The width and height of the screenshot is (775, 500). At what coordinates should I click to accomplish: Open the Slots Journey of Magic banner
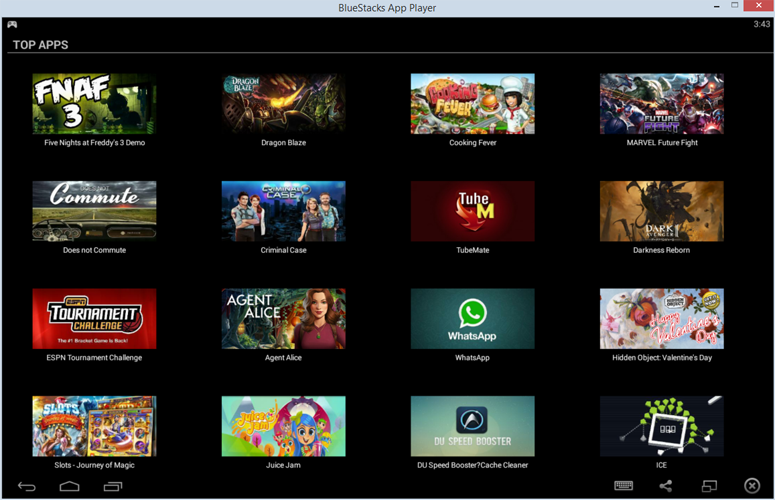[94, 426]
